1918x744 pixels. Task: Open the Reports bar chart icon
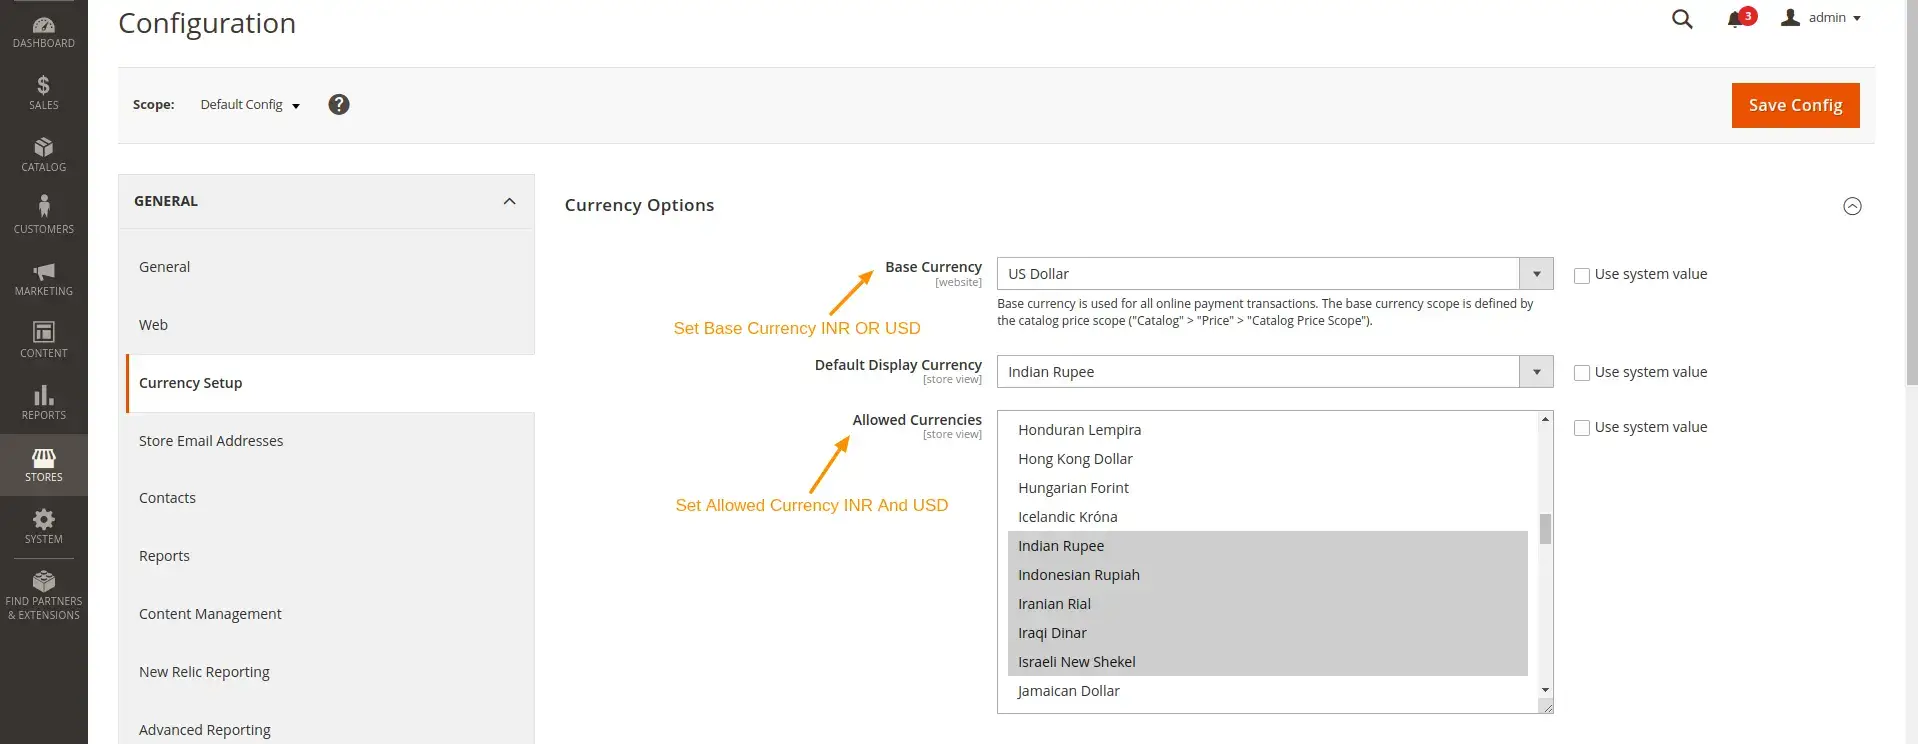[43, 395]
